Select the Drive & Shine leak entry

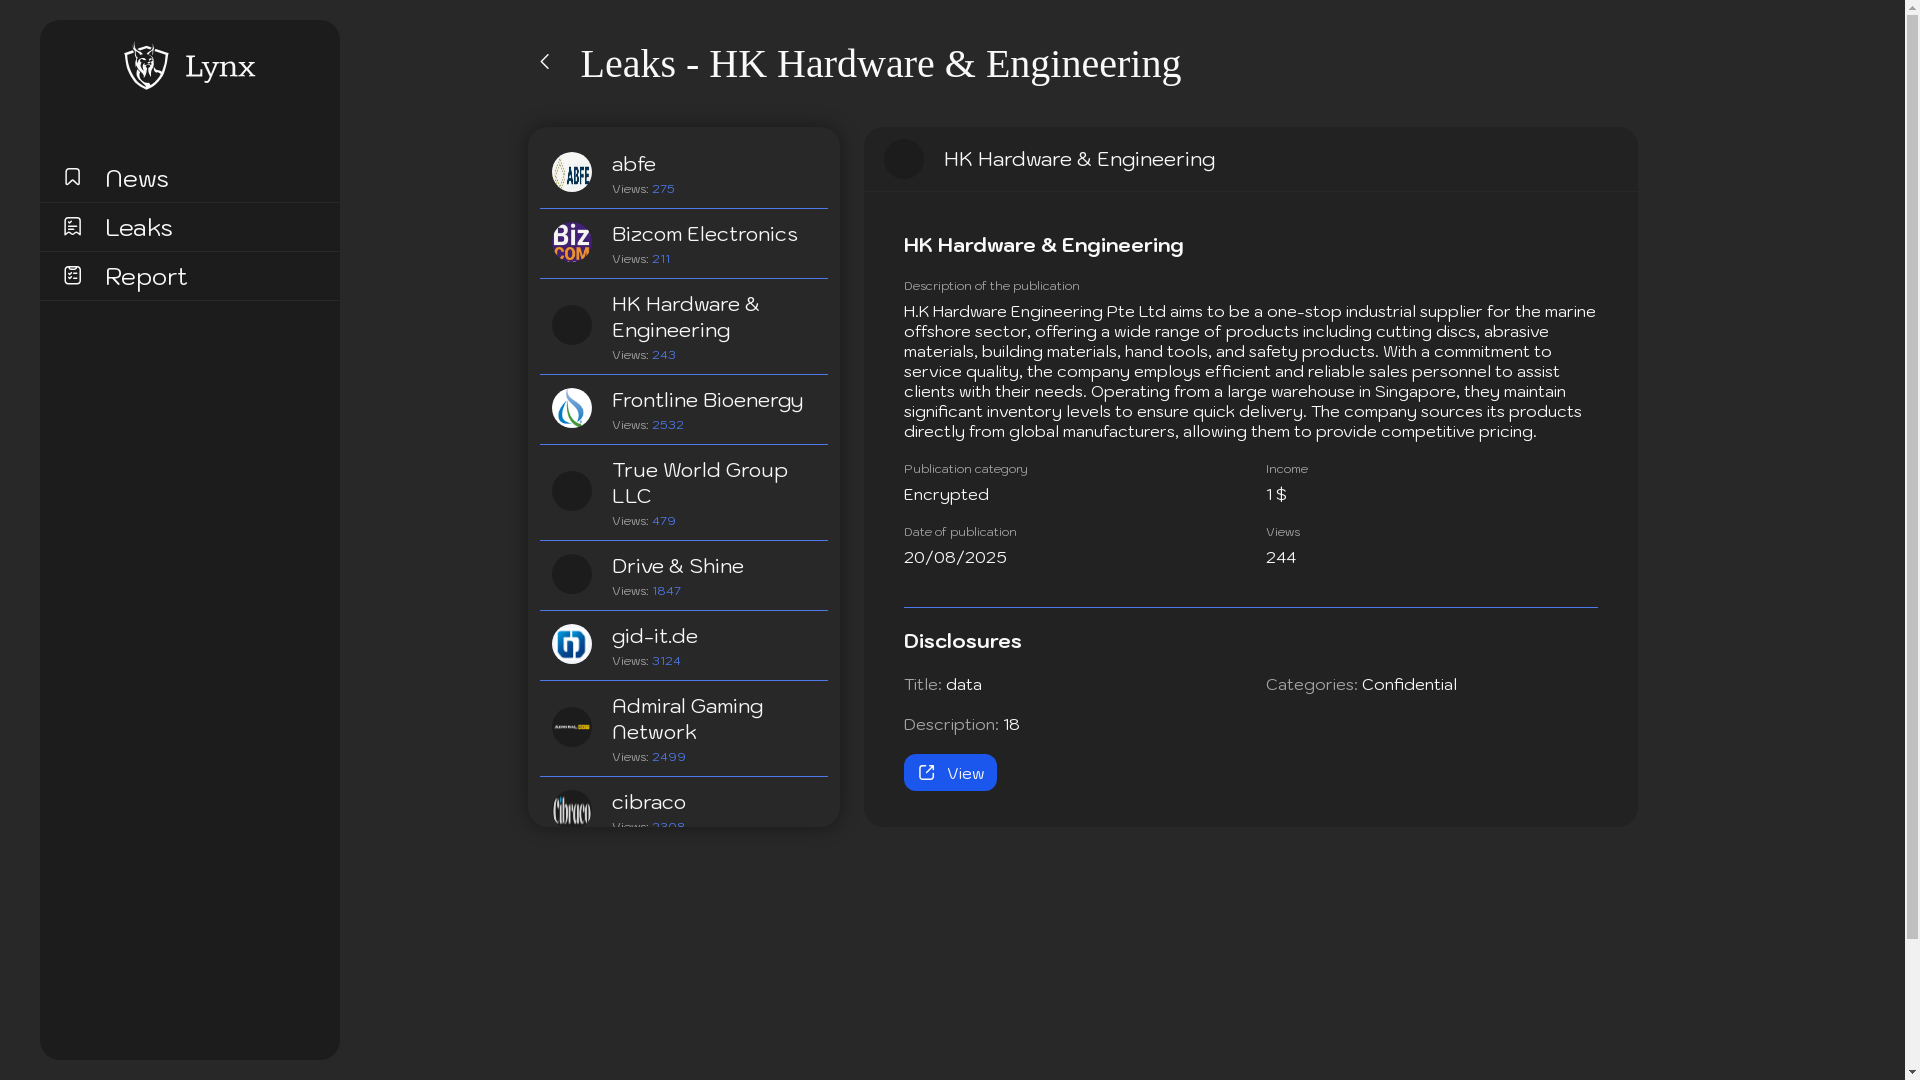coord(678,566)
